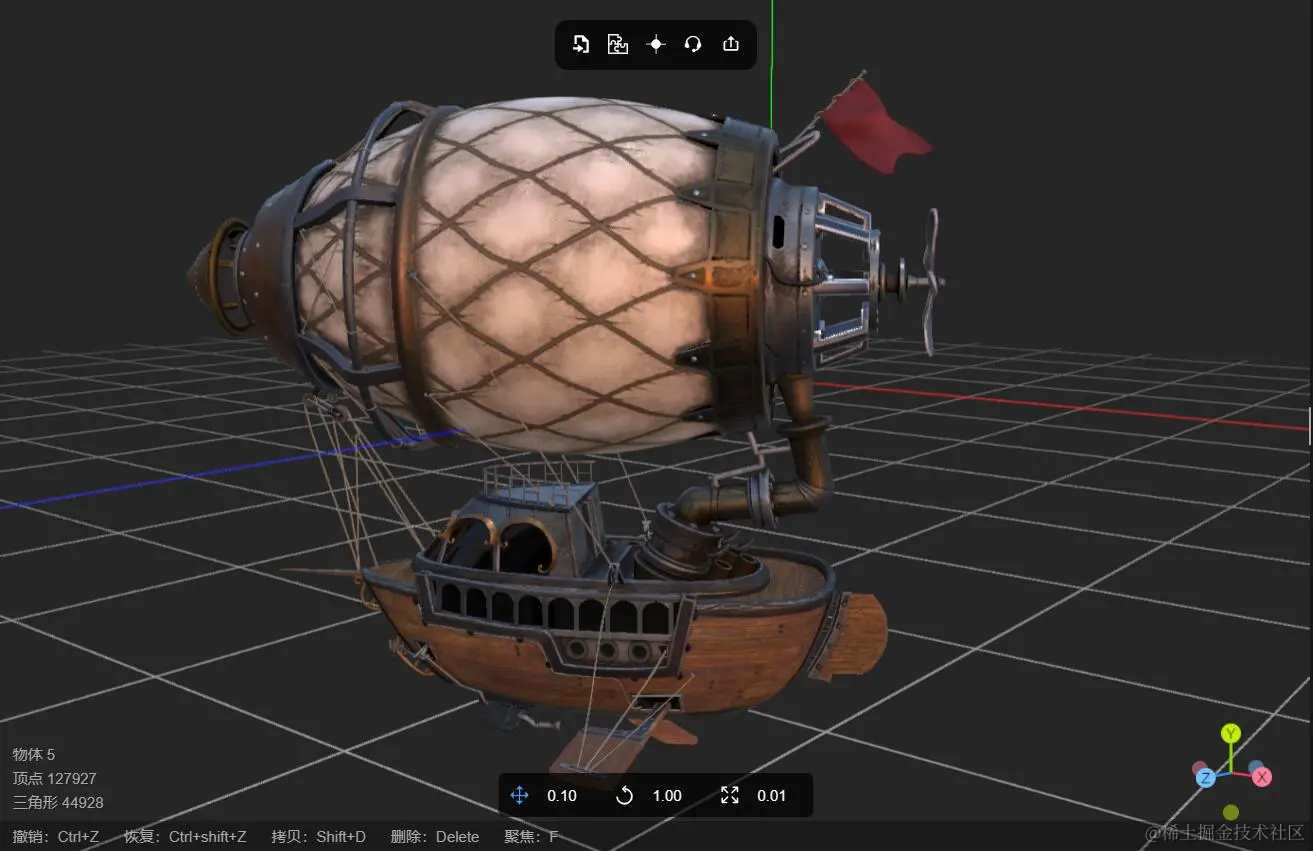Click the "拷贝: Shift+D" copy hint
Image resolution: width=1313 pixels, height=851 pixels.
[319, 837]
